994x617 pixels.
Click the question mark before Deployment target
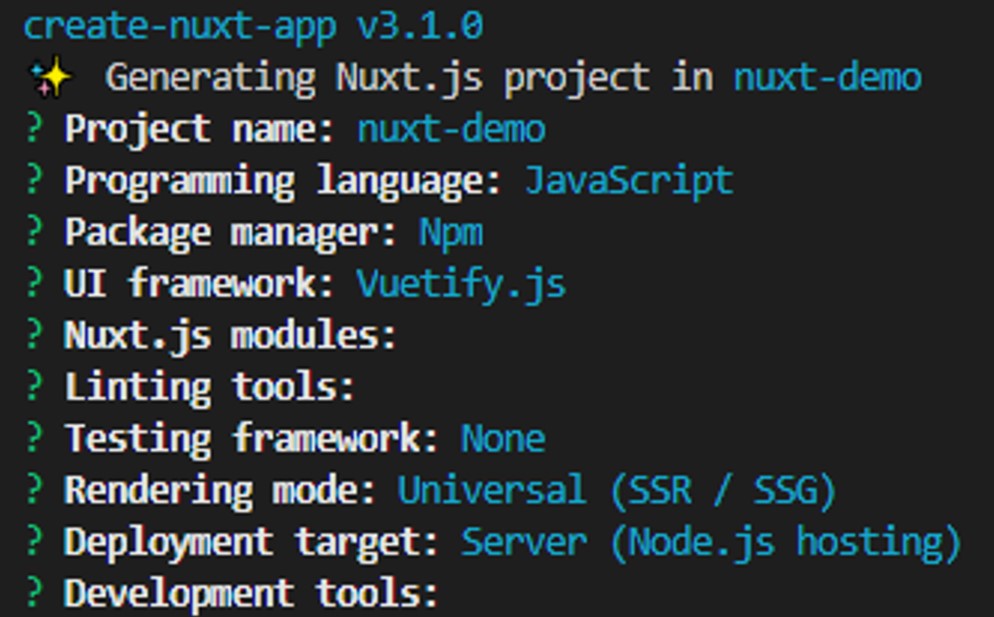[30, 542]
